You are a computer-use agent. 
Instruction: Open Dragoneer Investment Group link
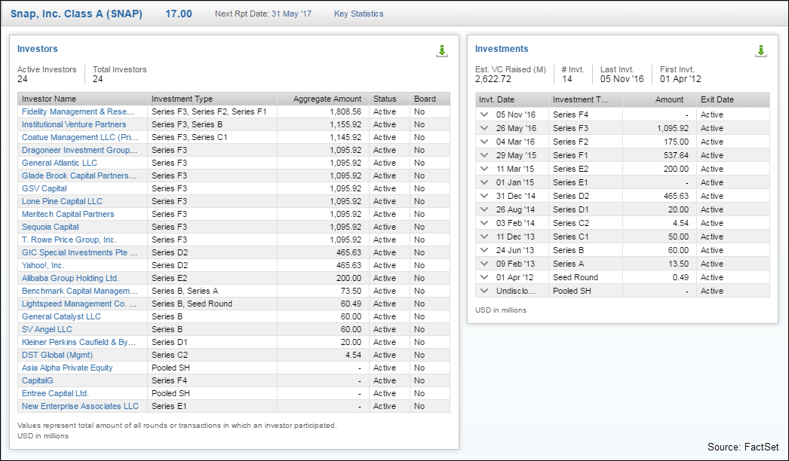click(80, 150)
